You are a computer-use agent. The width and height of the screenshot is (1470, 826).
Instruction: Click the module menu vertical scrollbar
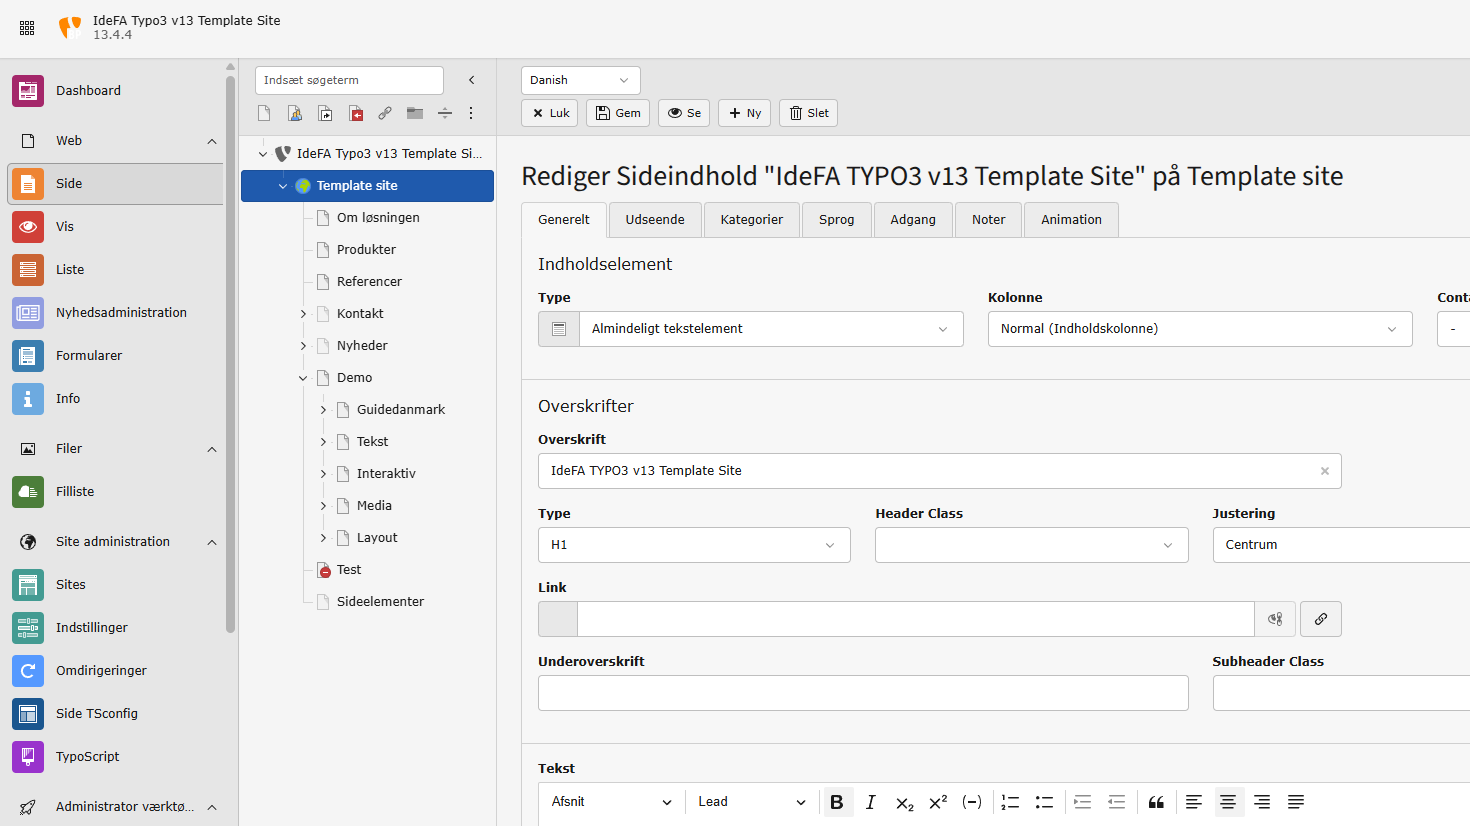tap(230, 350)
